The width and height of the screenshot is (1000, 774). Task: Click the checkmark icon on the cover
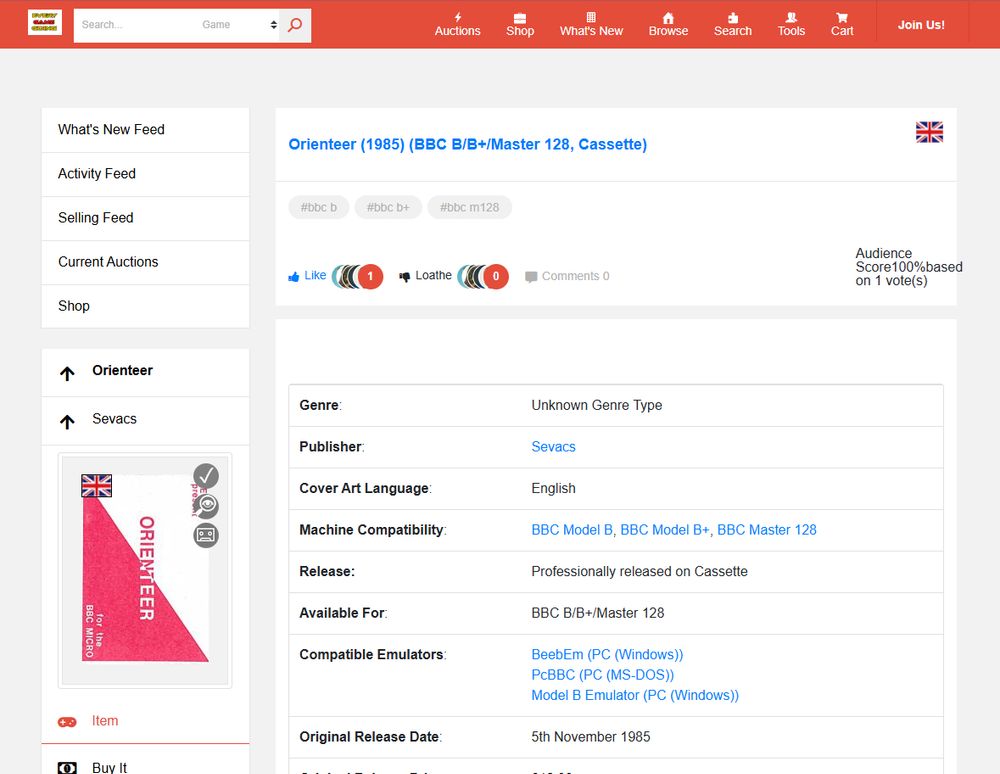[x=206, y=476]
